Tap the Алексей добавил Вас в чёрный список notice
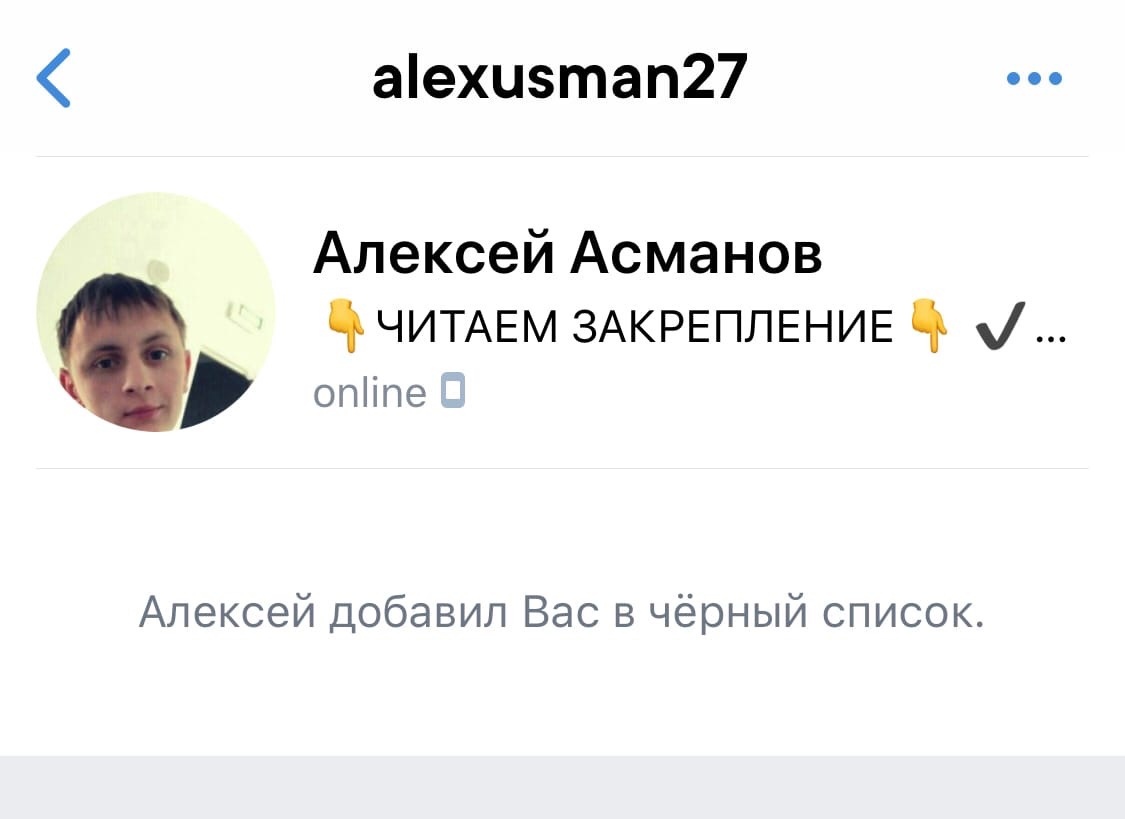Image resolution: width=1125 pixels, height=819 pixels. (562, 612)
